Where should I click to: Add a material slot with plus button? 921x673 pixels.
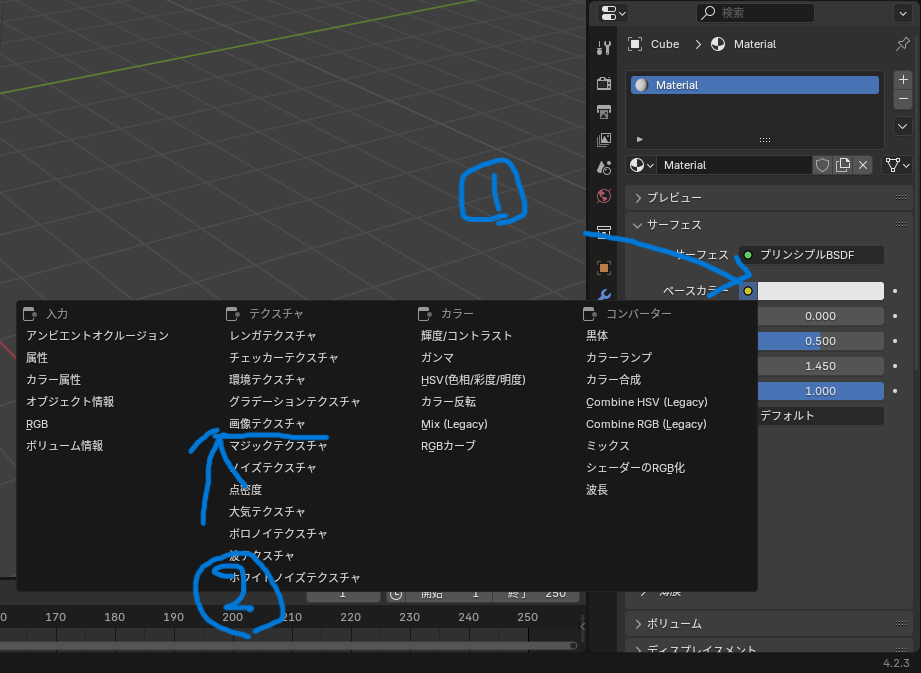coord(903,79)
